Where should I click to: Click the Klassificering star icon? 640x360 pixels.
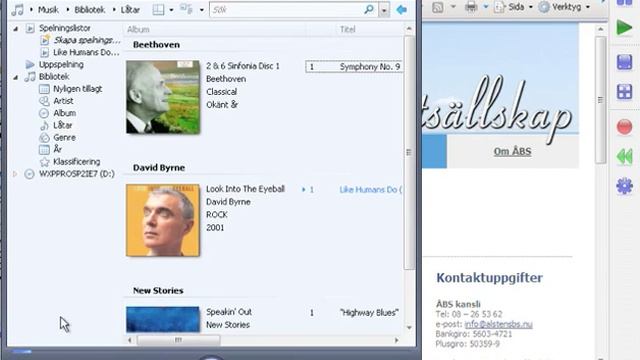pyautogui.click(x=44, y=162)
